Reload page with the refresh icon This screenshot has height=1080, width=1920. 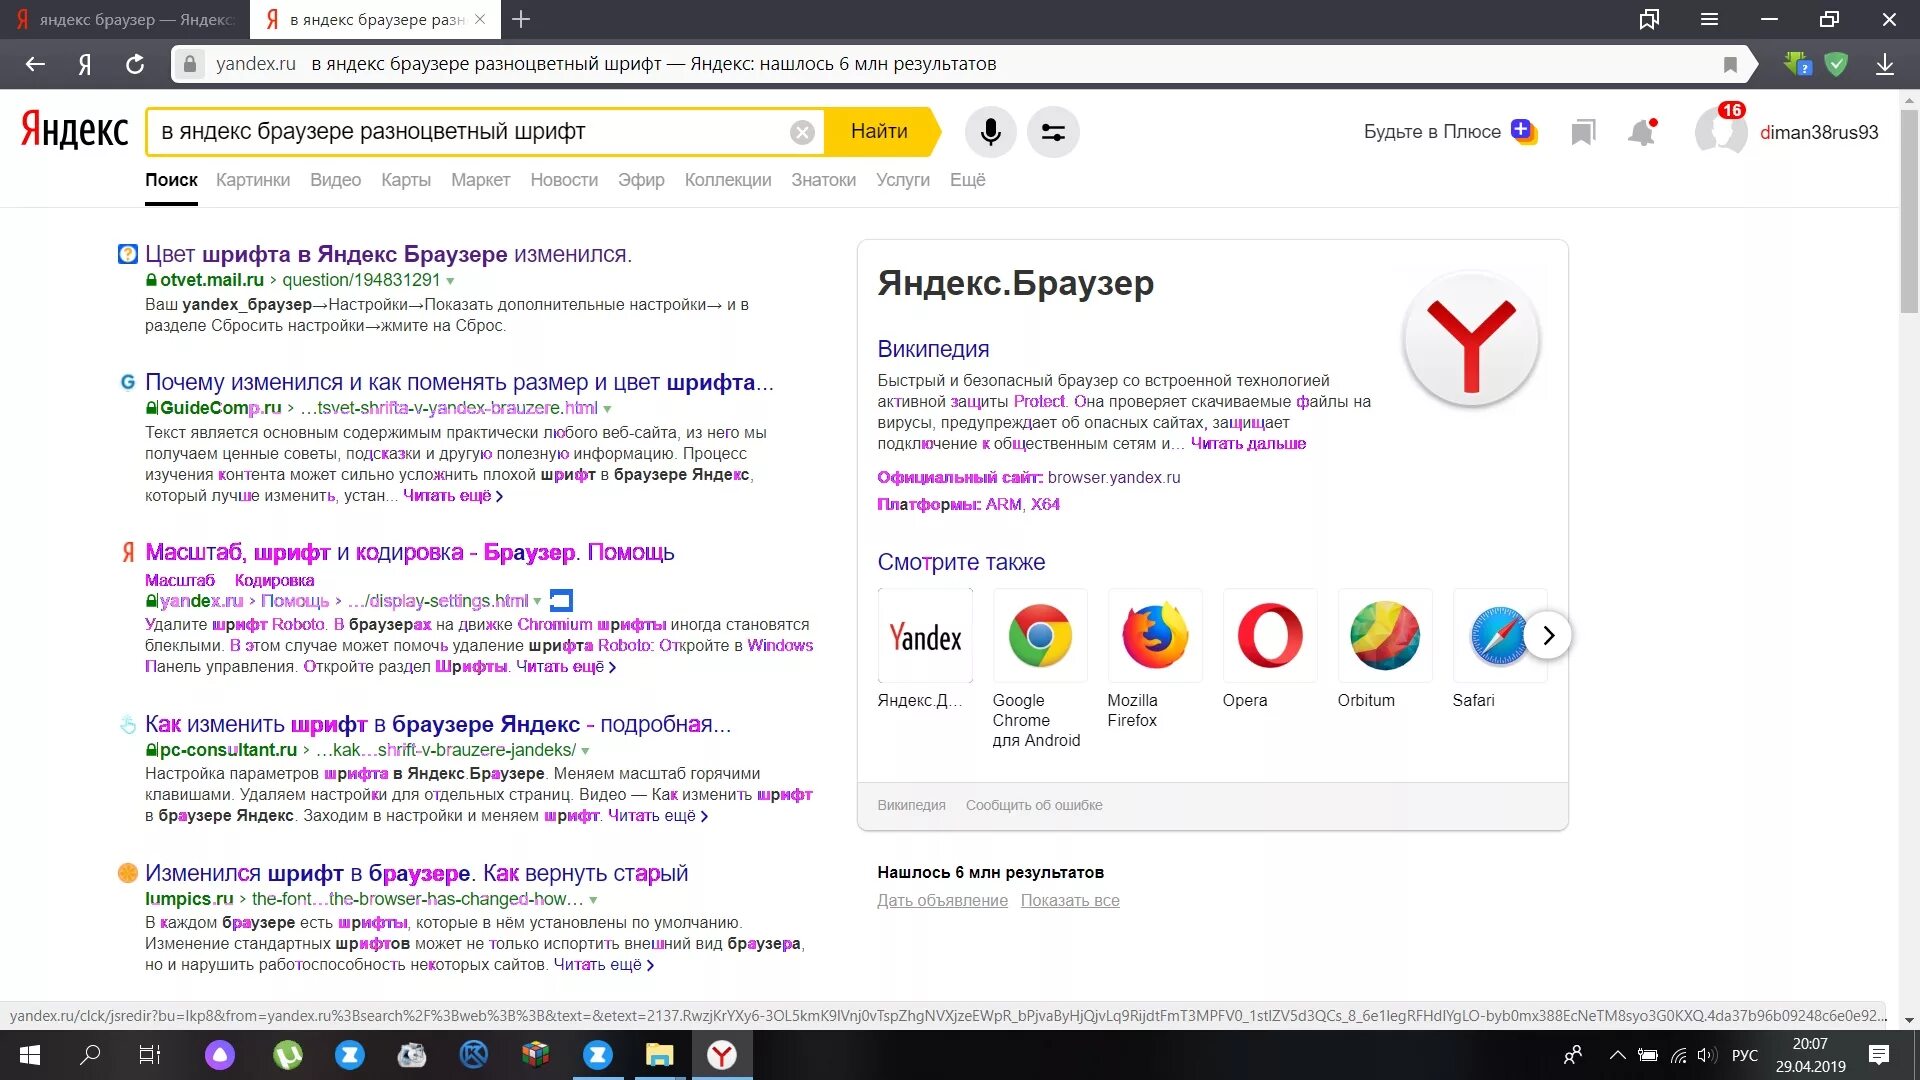135,64
